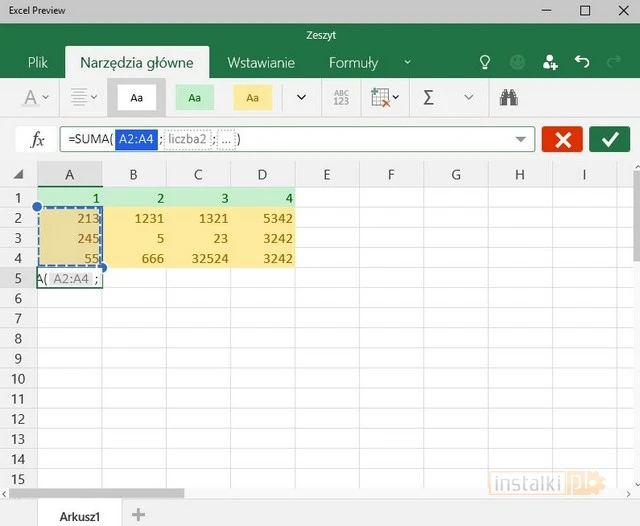The height and width of the screenshot is (526, 640).
Task: Open the fx insert function button
Action: (x=37, y=140)
